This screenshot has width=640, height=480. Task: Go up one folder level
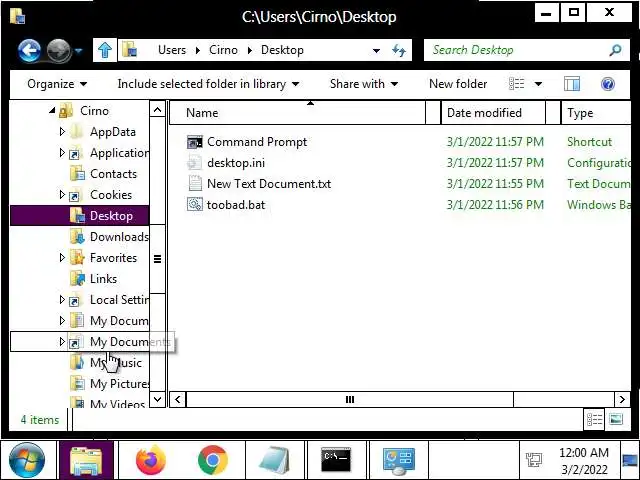(x=105, y=50)
